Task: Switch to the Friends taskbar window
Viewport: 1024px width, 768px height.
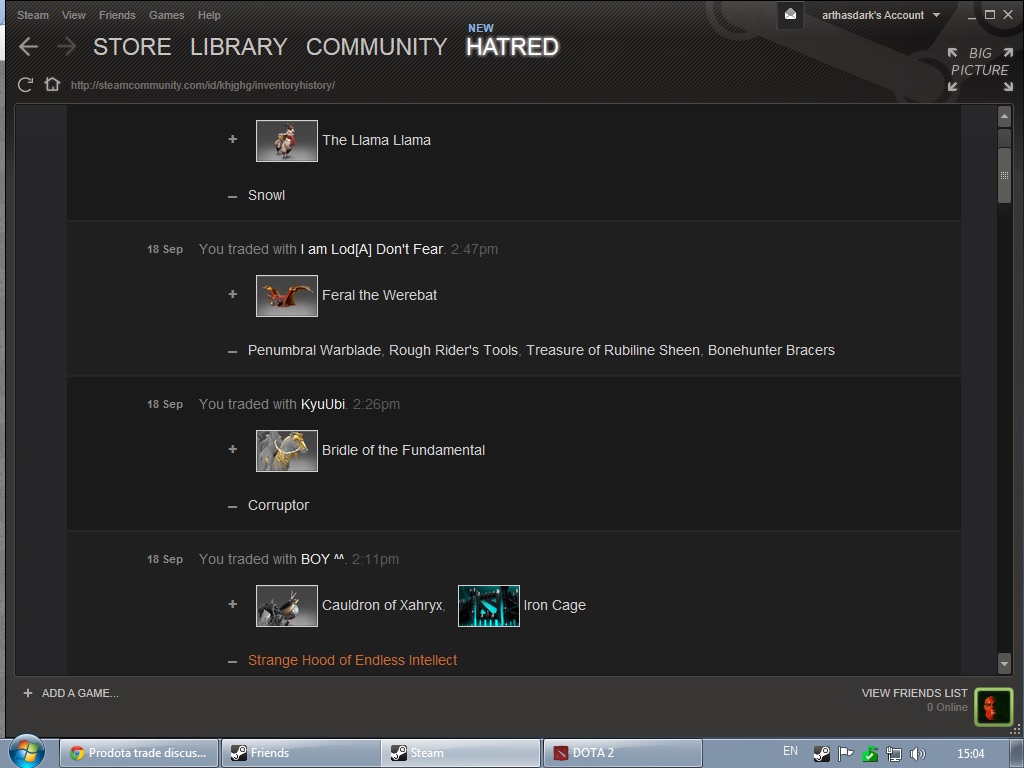Action: click(x=300, y=753)
